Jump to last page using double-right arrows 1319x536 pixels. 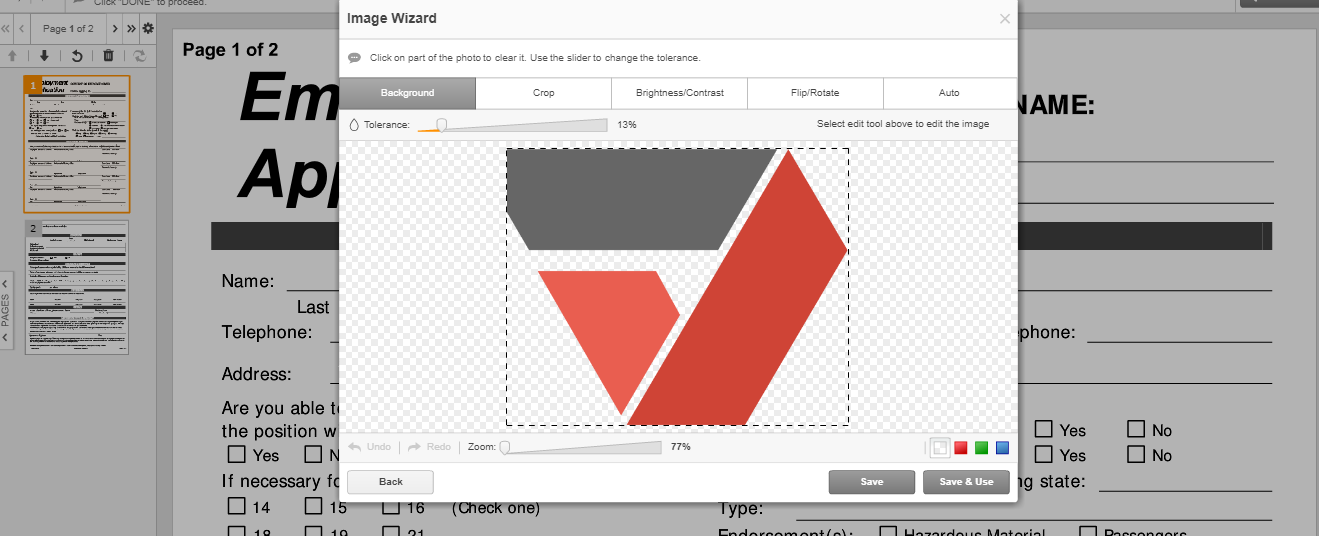coord(131,28)
